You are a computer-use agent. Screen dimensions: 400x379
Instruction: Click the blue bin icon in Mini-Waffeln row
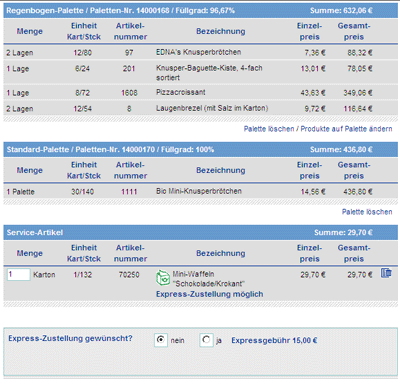(386, 273)
